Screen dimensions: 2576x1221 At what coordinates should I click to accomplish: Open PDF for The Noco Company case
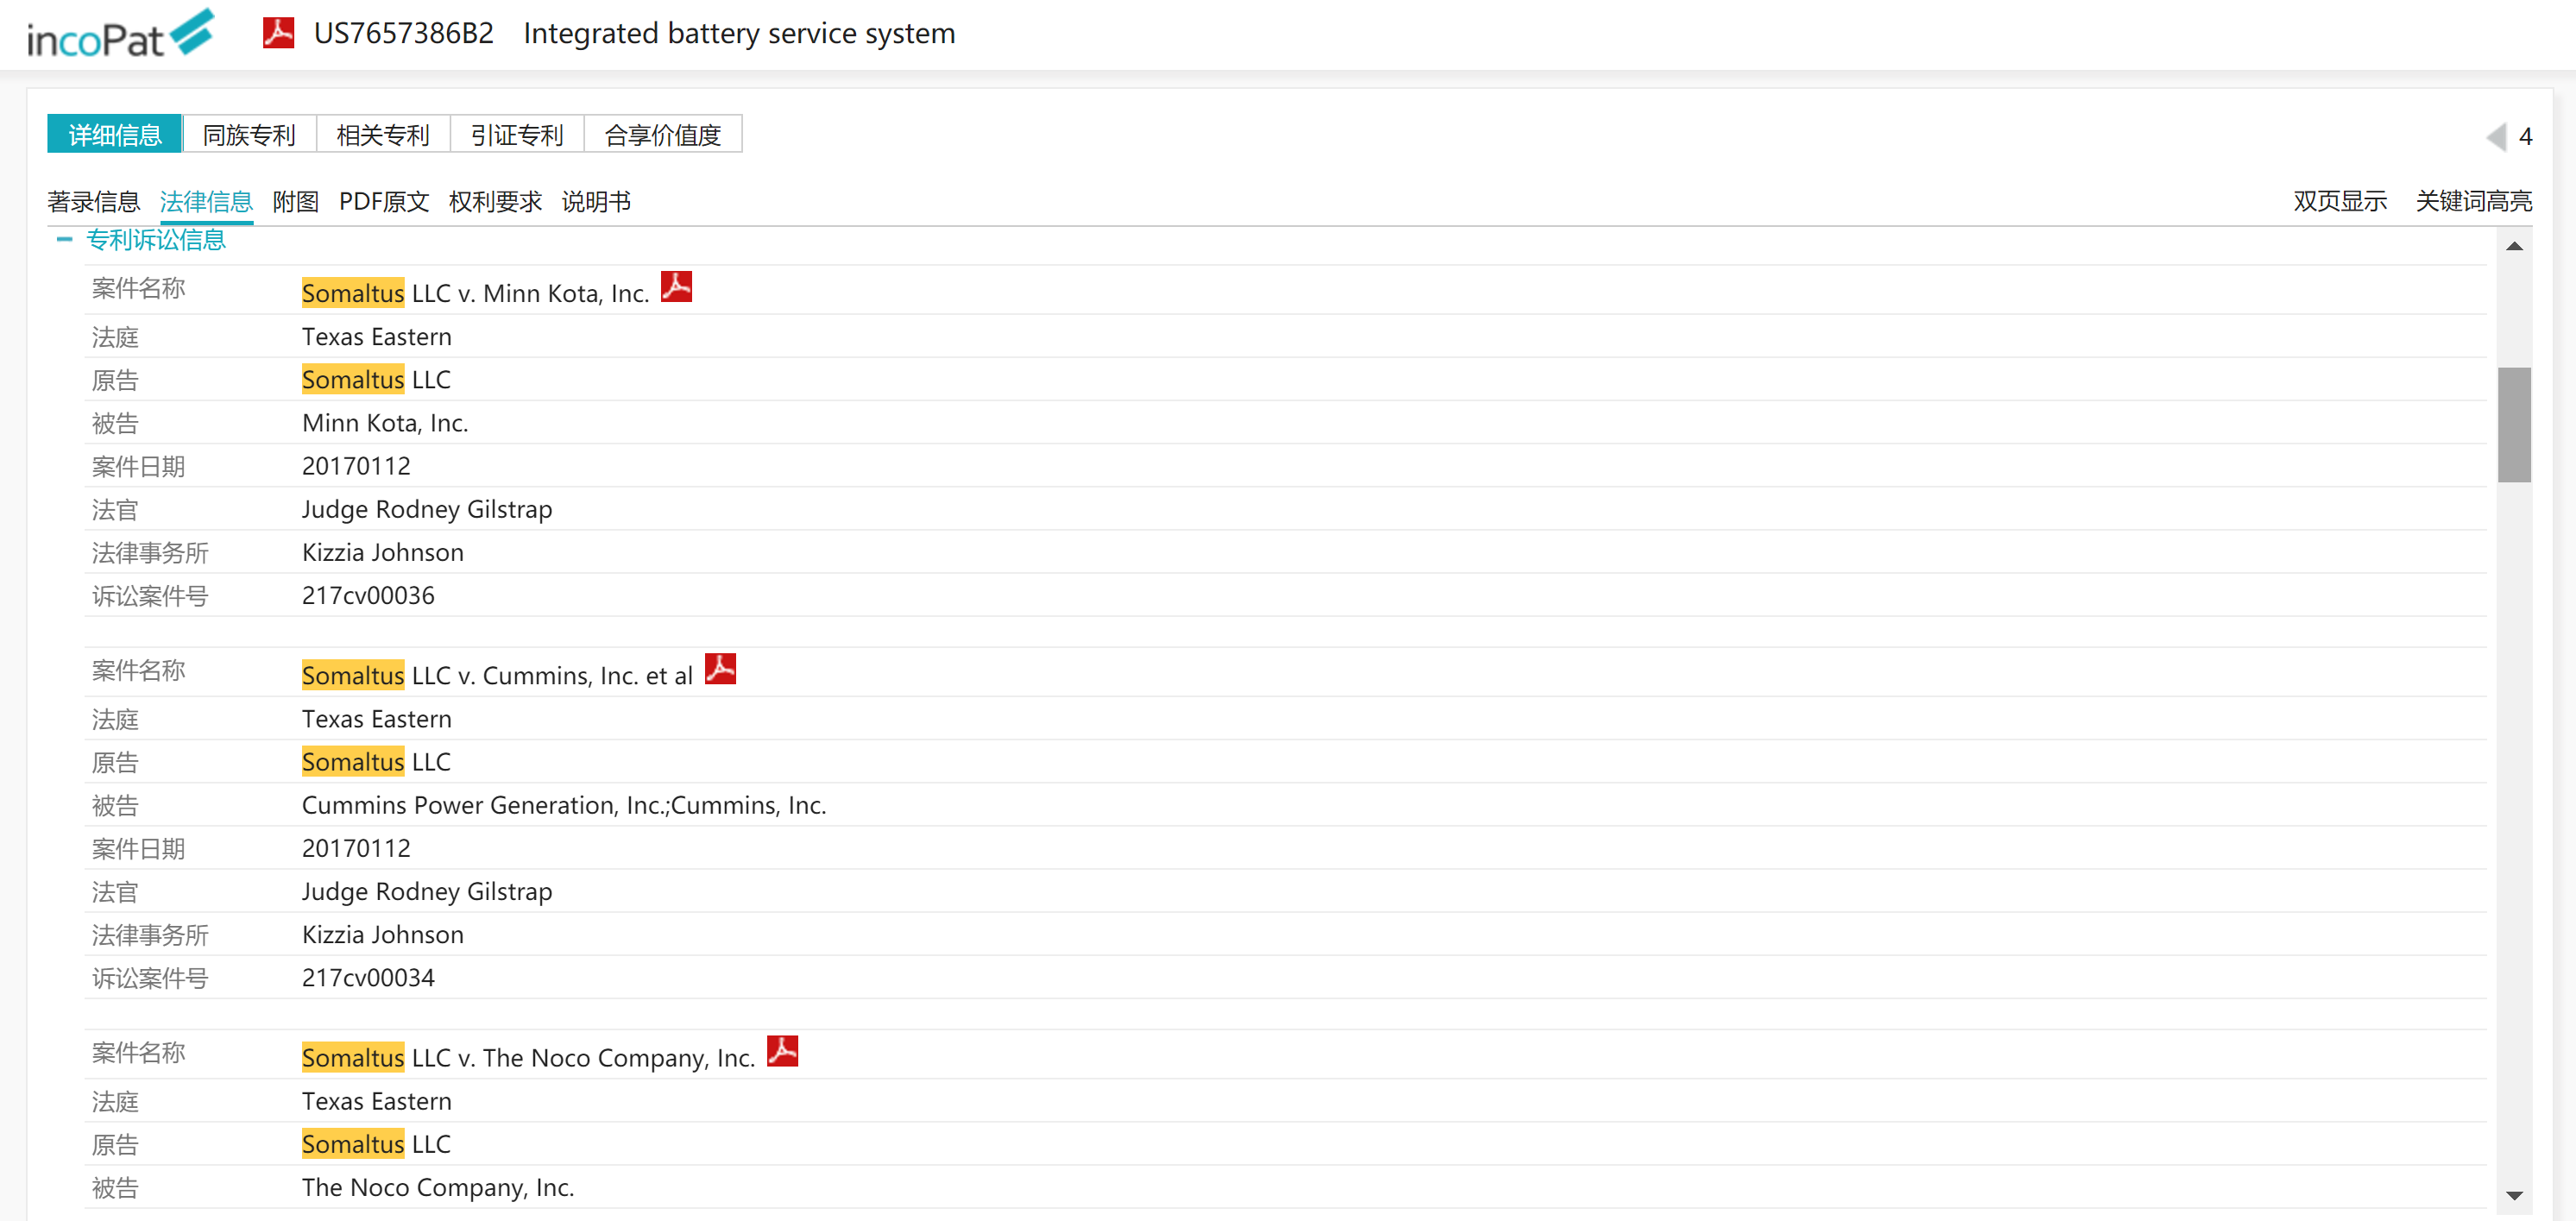pos(782,1052)
